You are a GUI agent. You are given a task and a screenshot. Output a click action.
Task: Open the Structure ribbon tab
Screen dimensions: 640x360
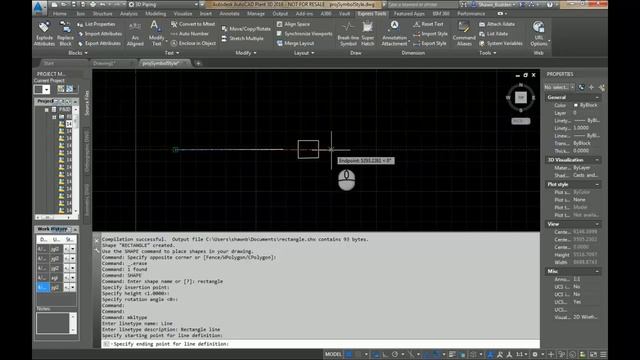tap(102, 13)
